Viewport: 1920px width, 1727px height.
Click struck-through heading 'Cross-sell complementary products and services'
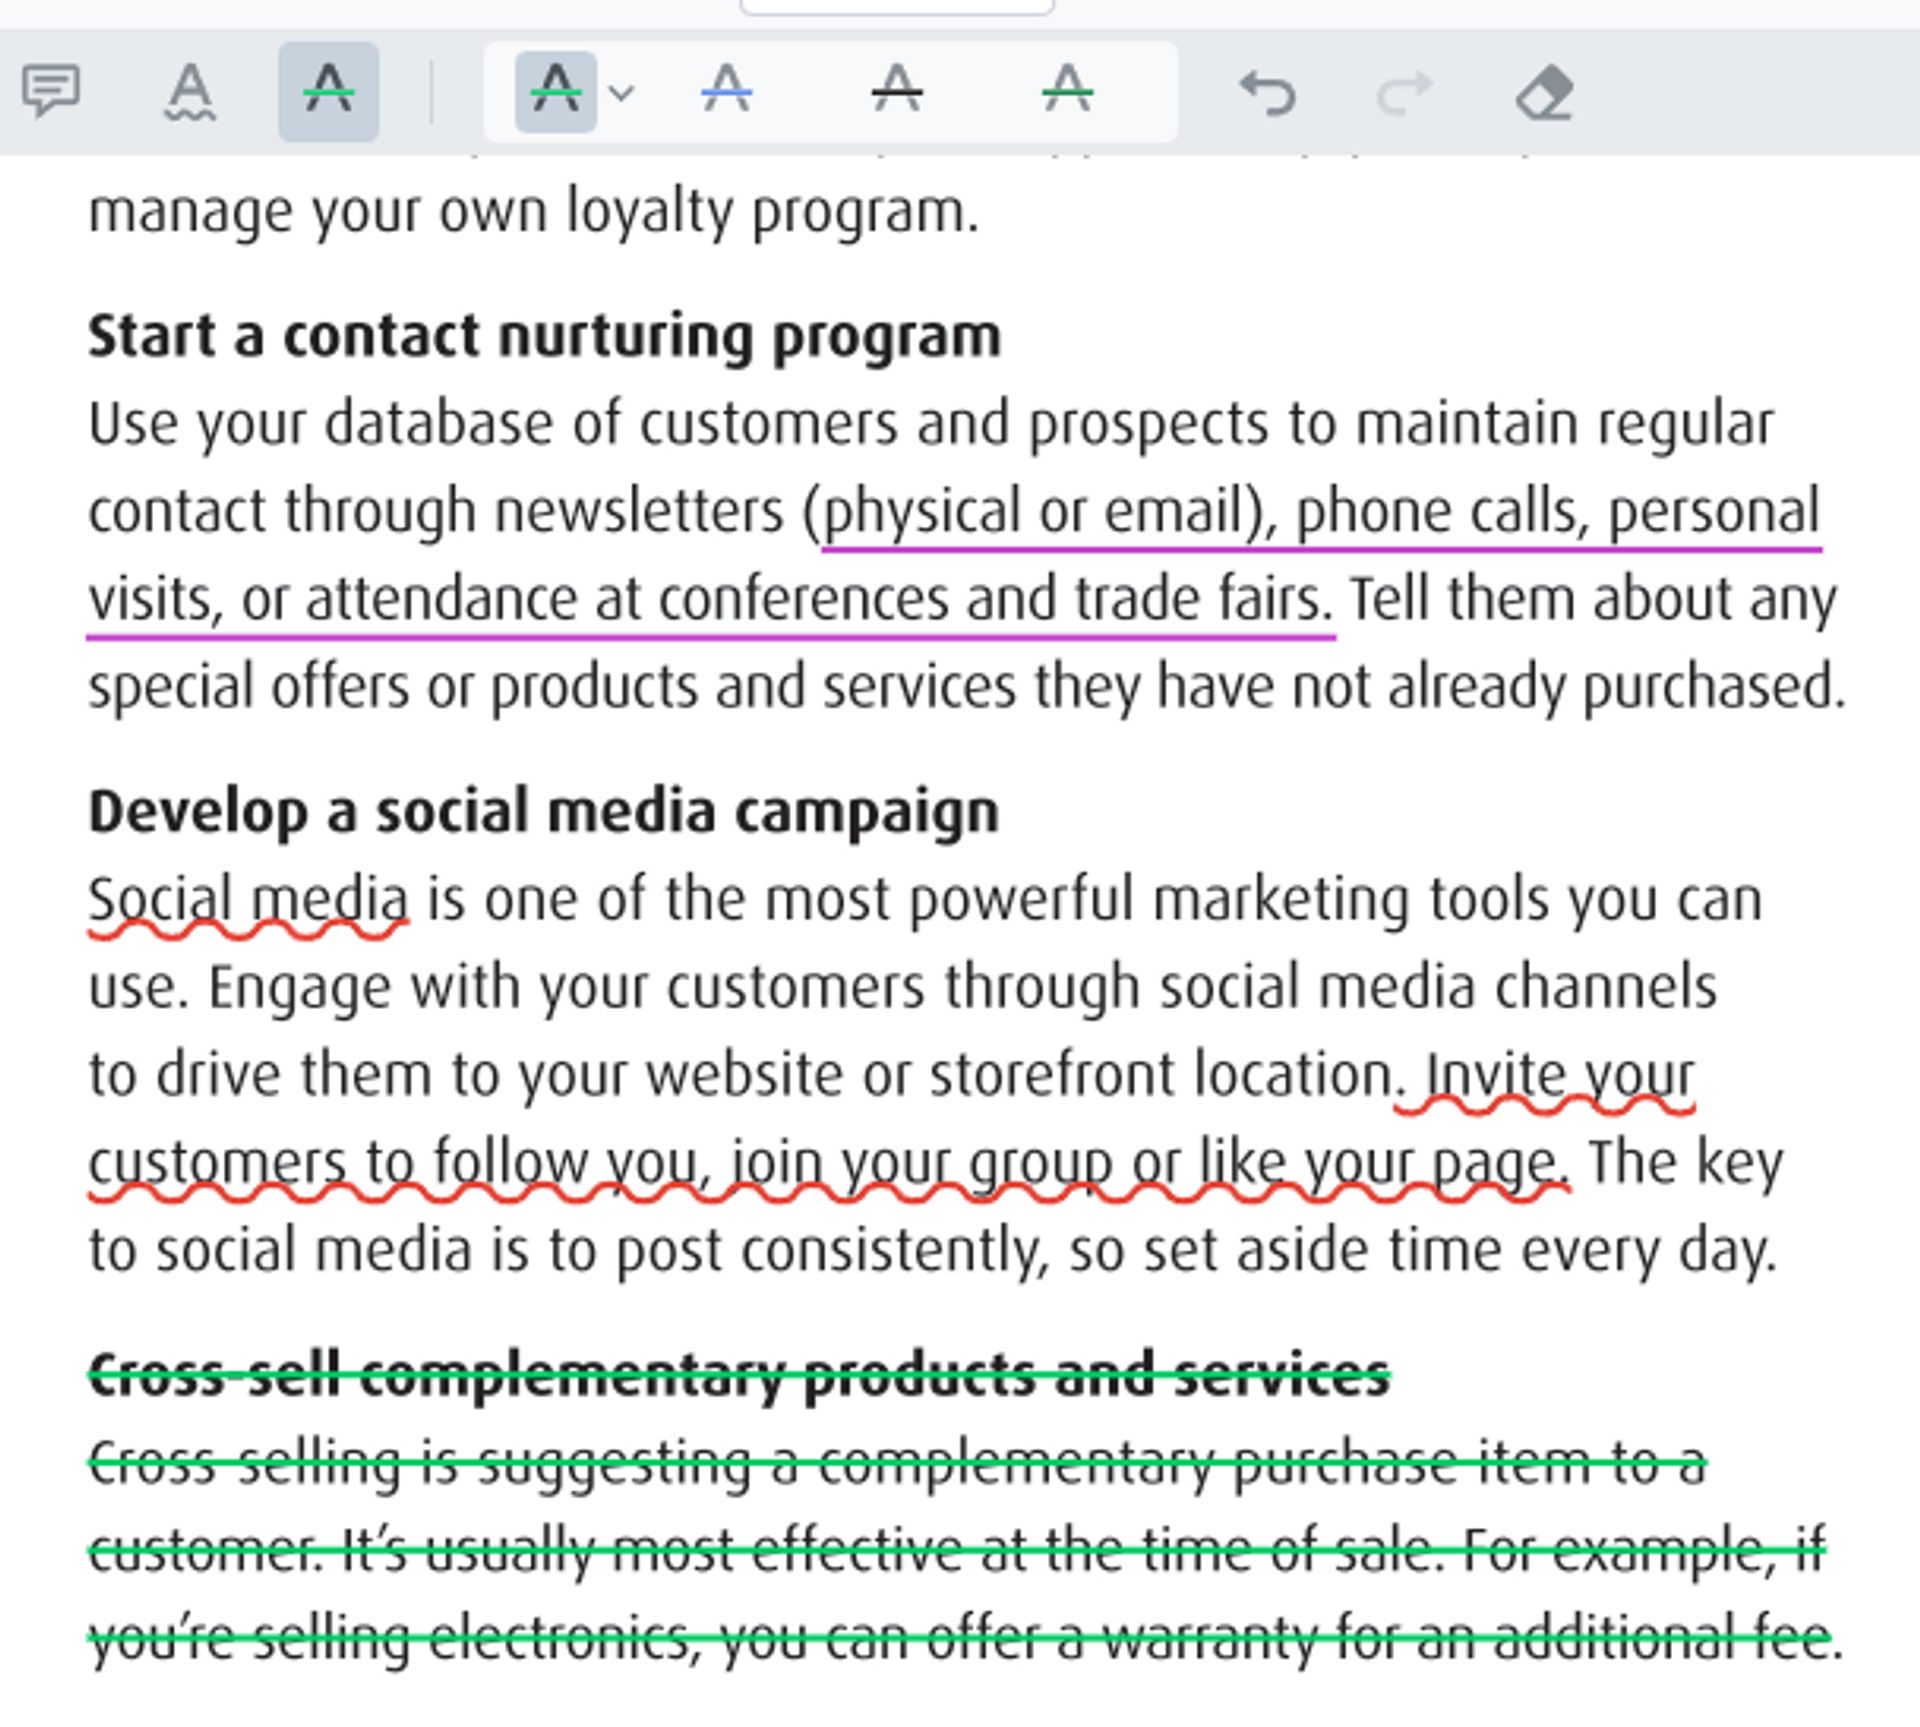[x=739, y=1377]
